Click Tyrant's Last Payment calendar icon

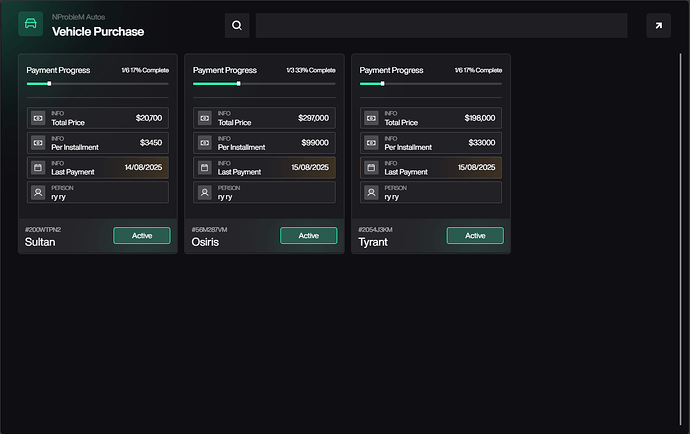click(371, 168)
